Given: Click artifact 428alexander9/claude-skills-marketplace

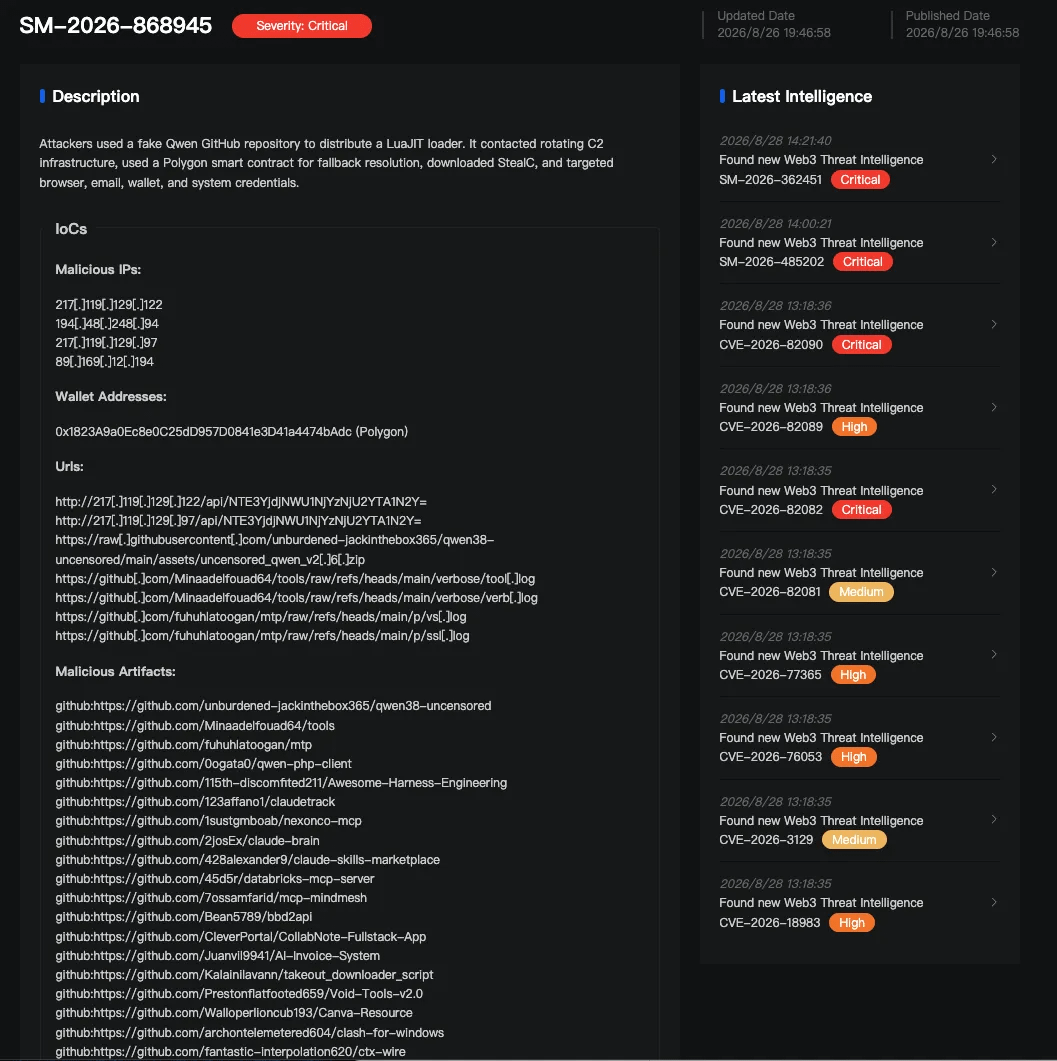Looking at the screenshot, I should click(x=248, y=859).
